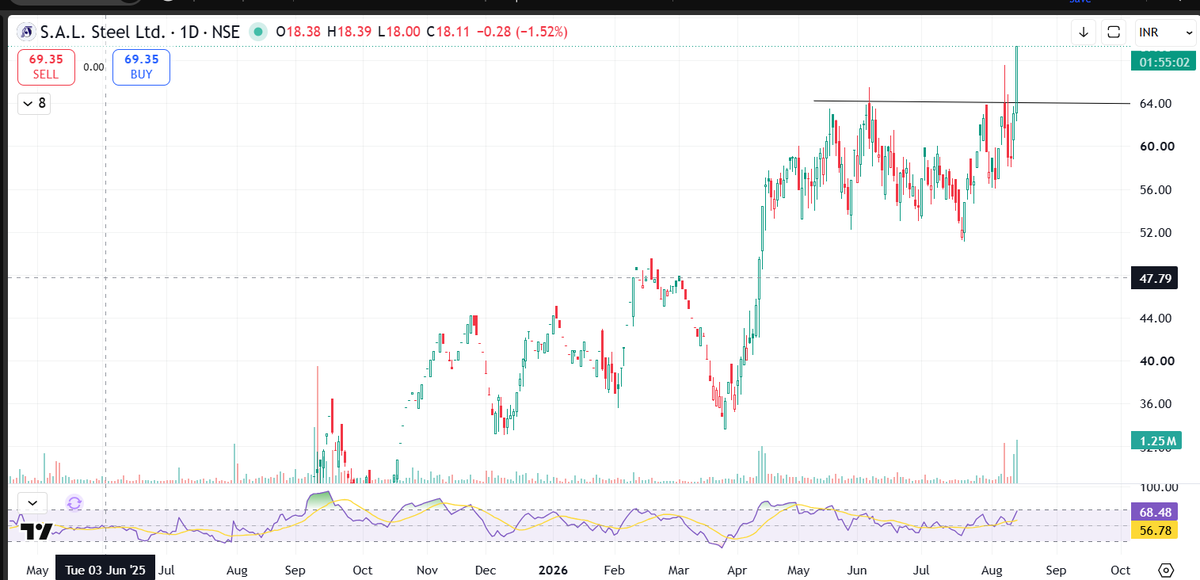Click the low price value L18.00
Image resolution: width=1200 pixels, height=580 pixels.
[400, 32]
